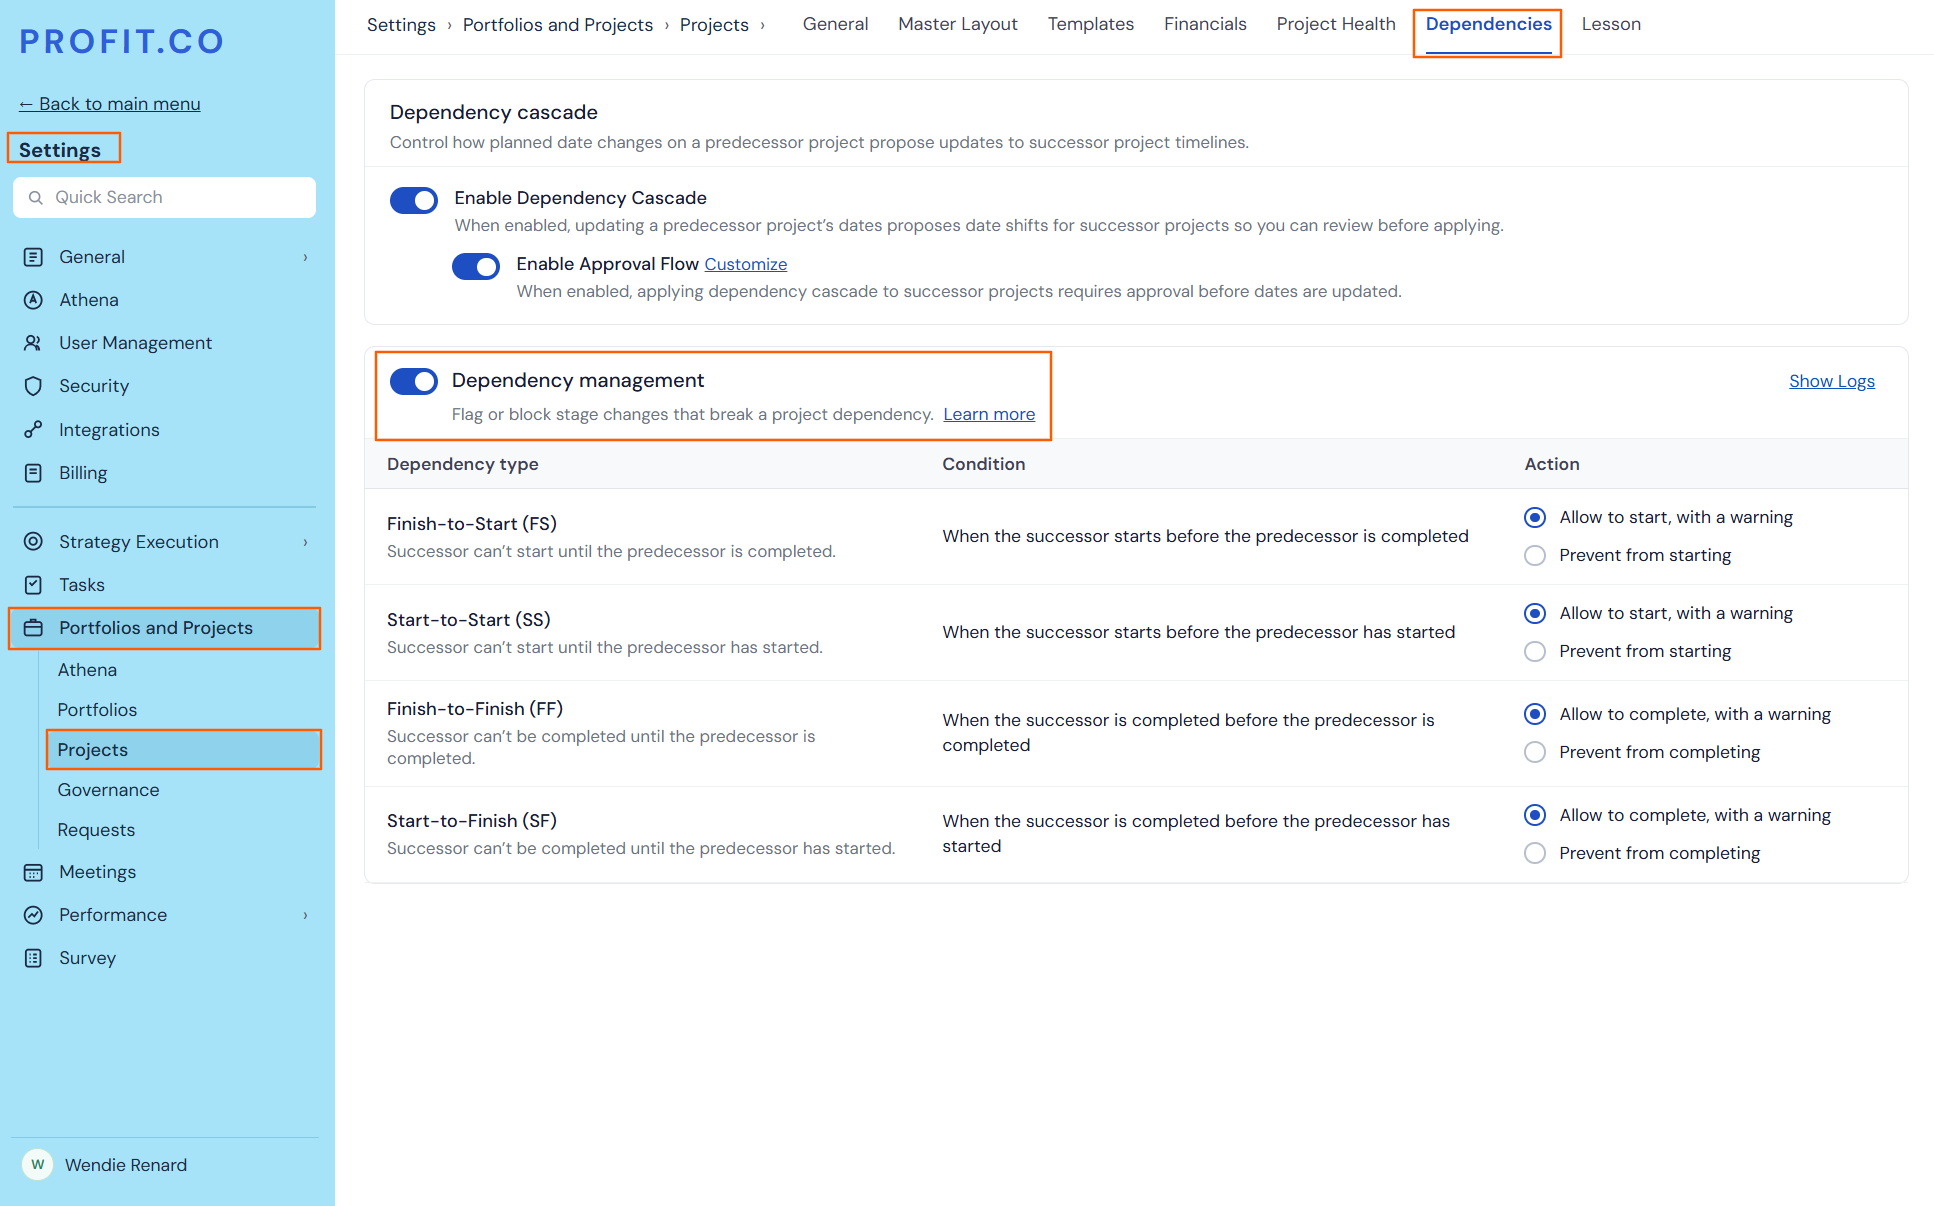Click the Strategy Execution target icon

click(33, 542)
